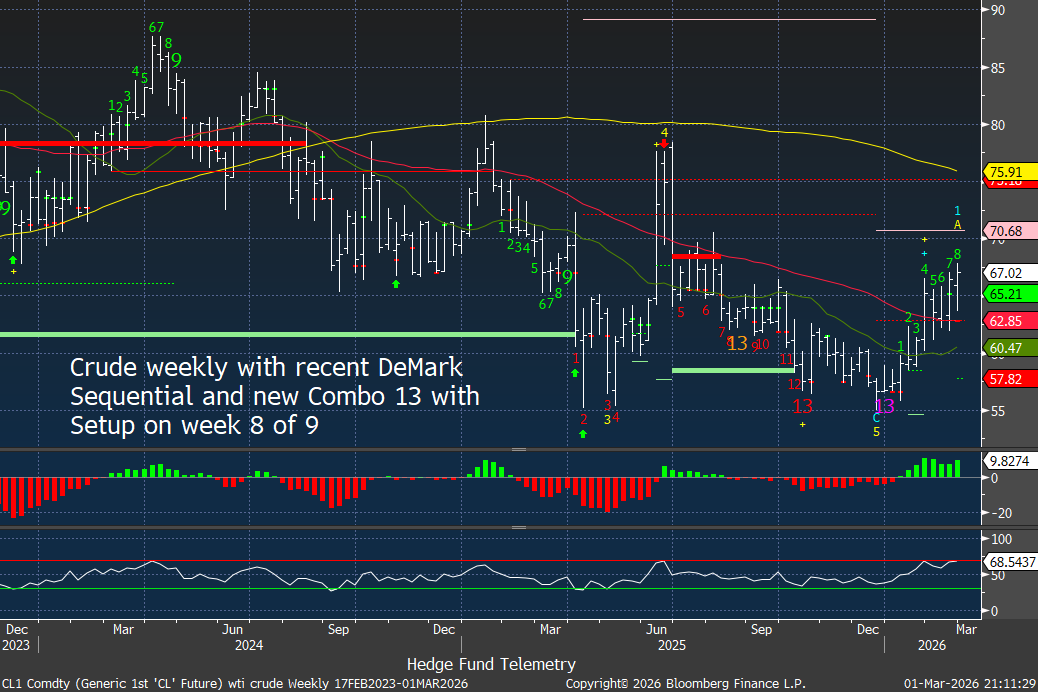Click the red down arrow at the June 2025 spike
This screenshot has width=1038, height=692.
[x=664, y=144]
